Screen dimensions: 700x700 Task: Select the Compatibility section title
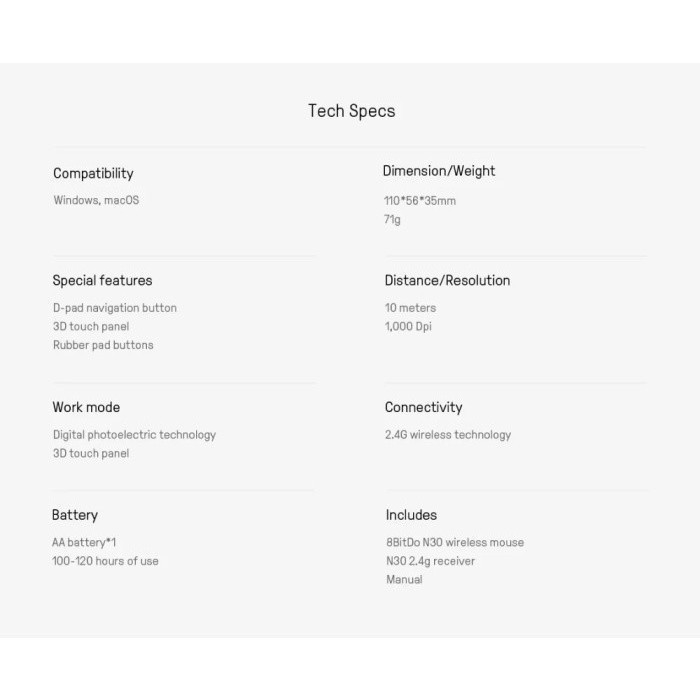[x=93, y=173]
